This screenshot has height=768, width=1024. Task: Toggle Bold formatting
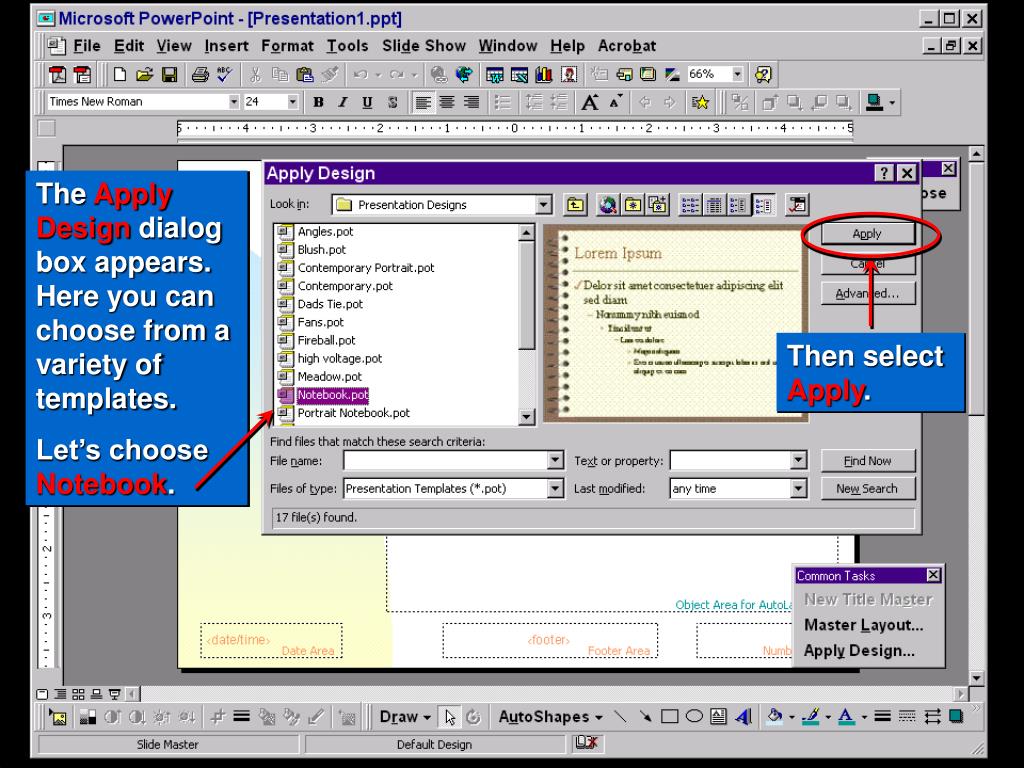coord(318,102)
